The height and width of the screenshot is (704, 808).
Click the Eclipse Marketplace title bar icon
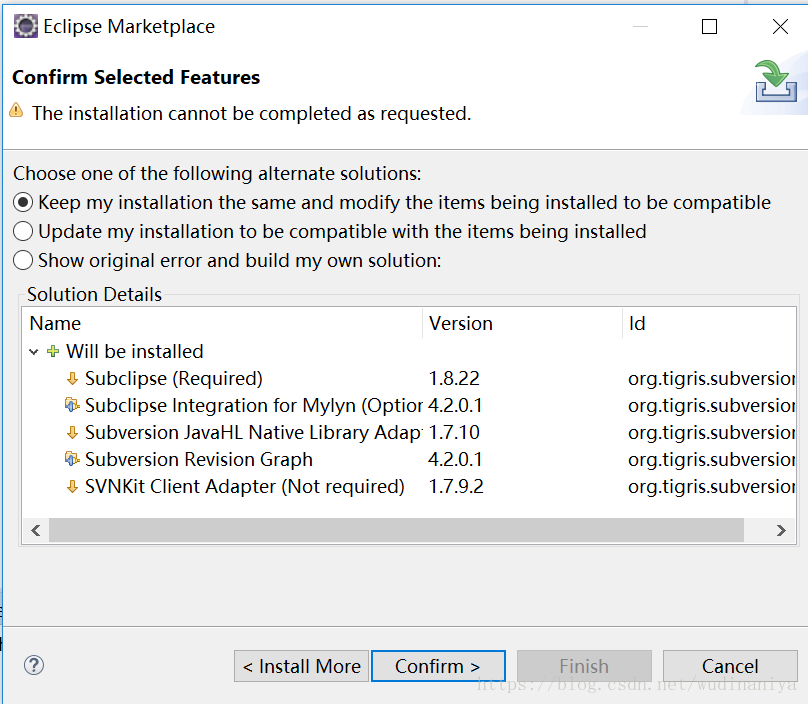tap(25, 26)
